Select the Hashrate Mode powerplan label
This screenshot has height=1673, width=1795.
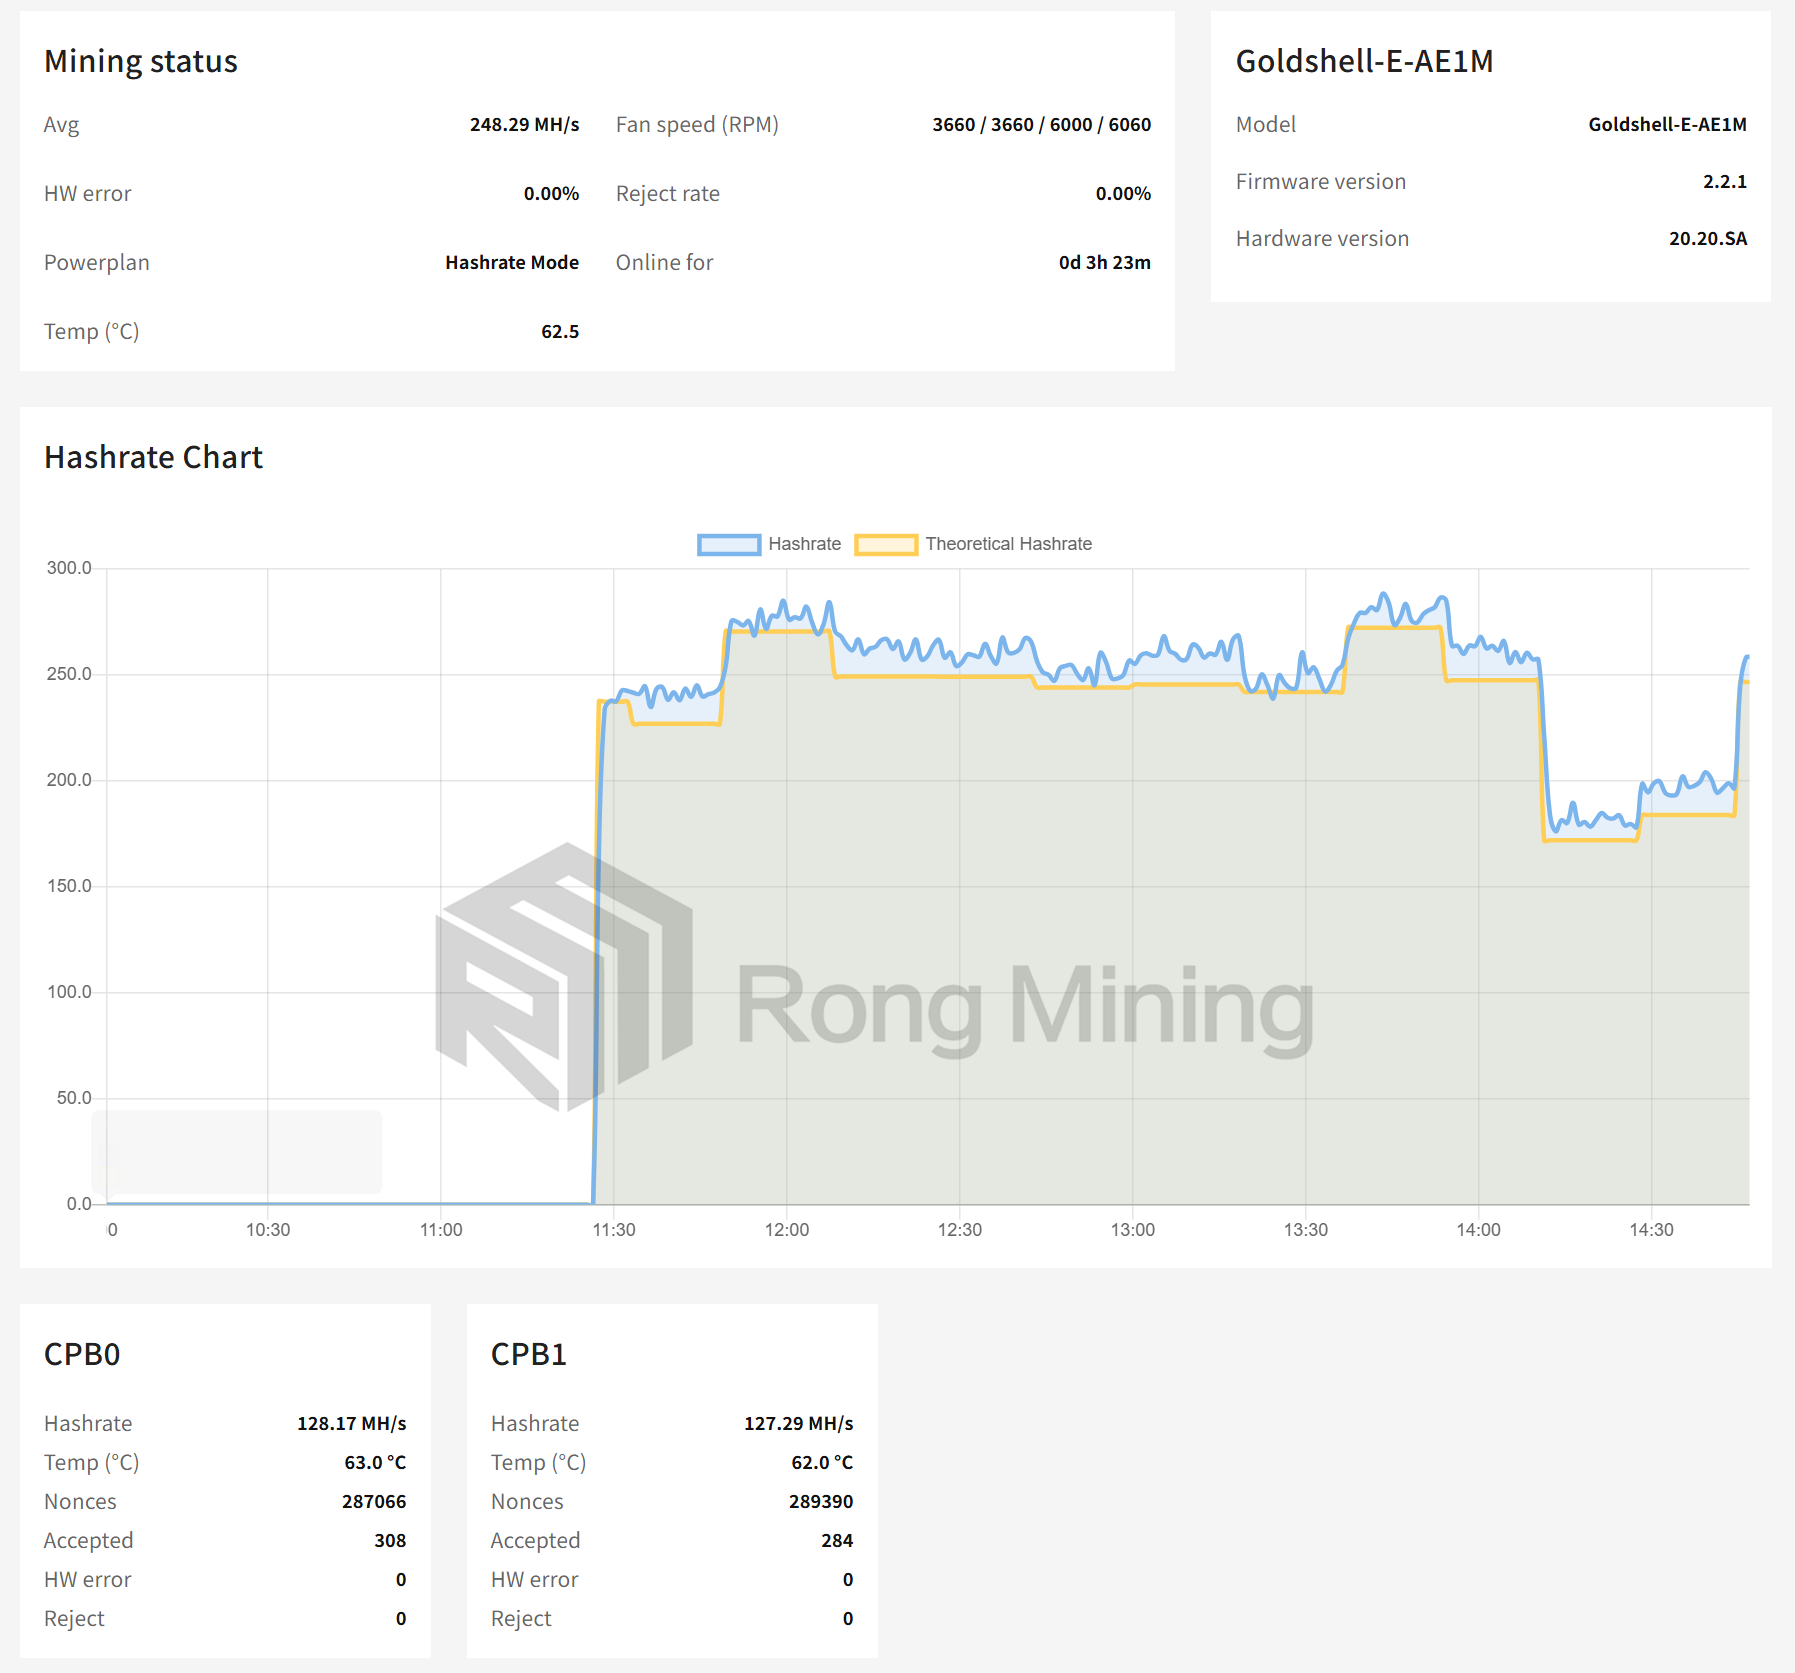tap(511, 262)
